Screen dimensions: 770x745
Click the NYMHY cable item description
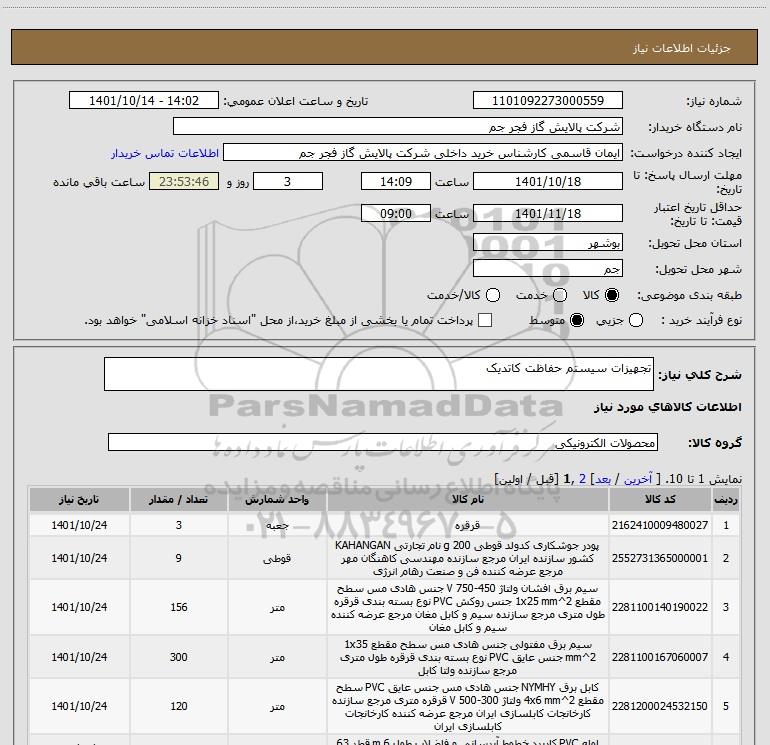click(x=468, y=706)
